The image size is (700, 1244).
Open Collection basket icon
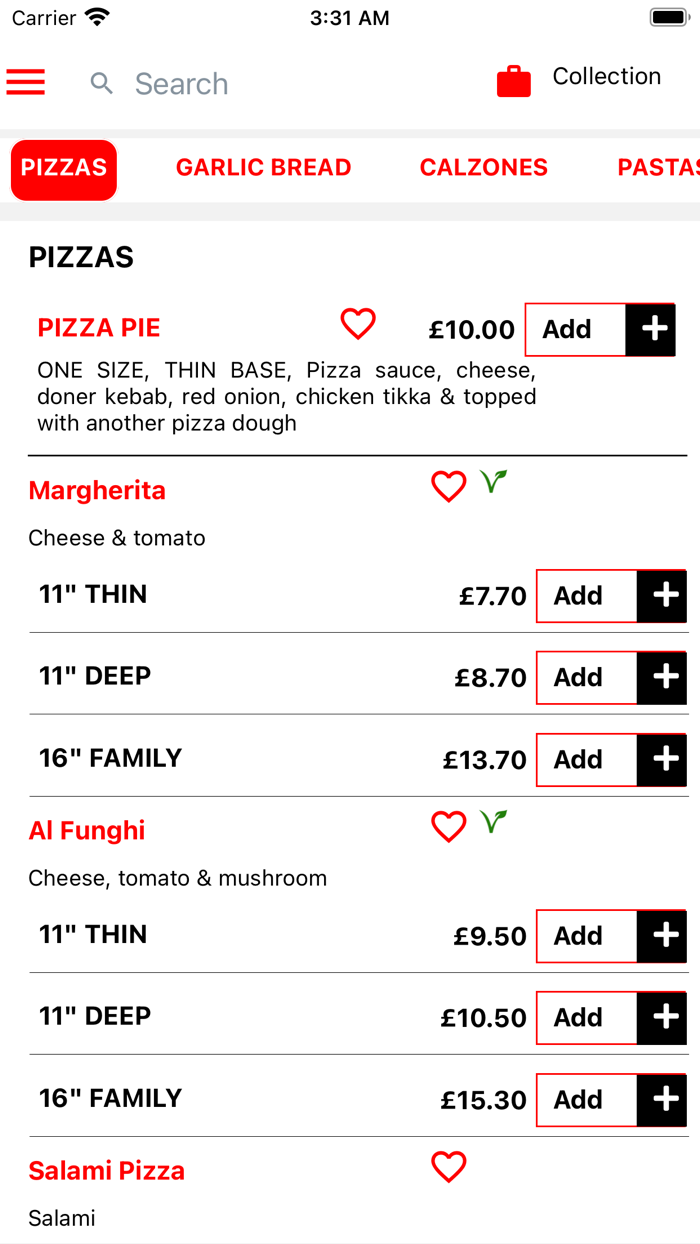(513, 81)
